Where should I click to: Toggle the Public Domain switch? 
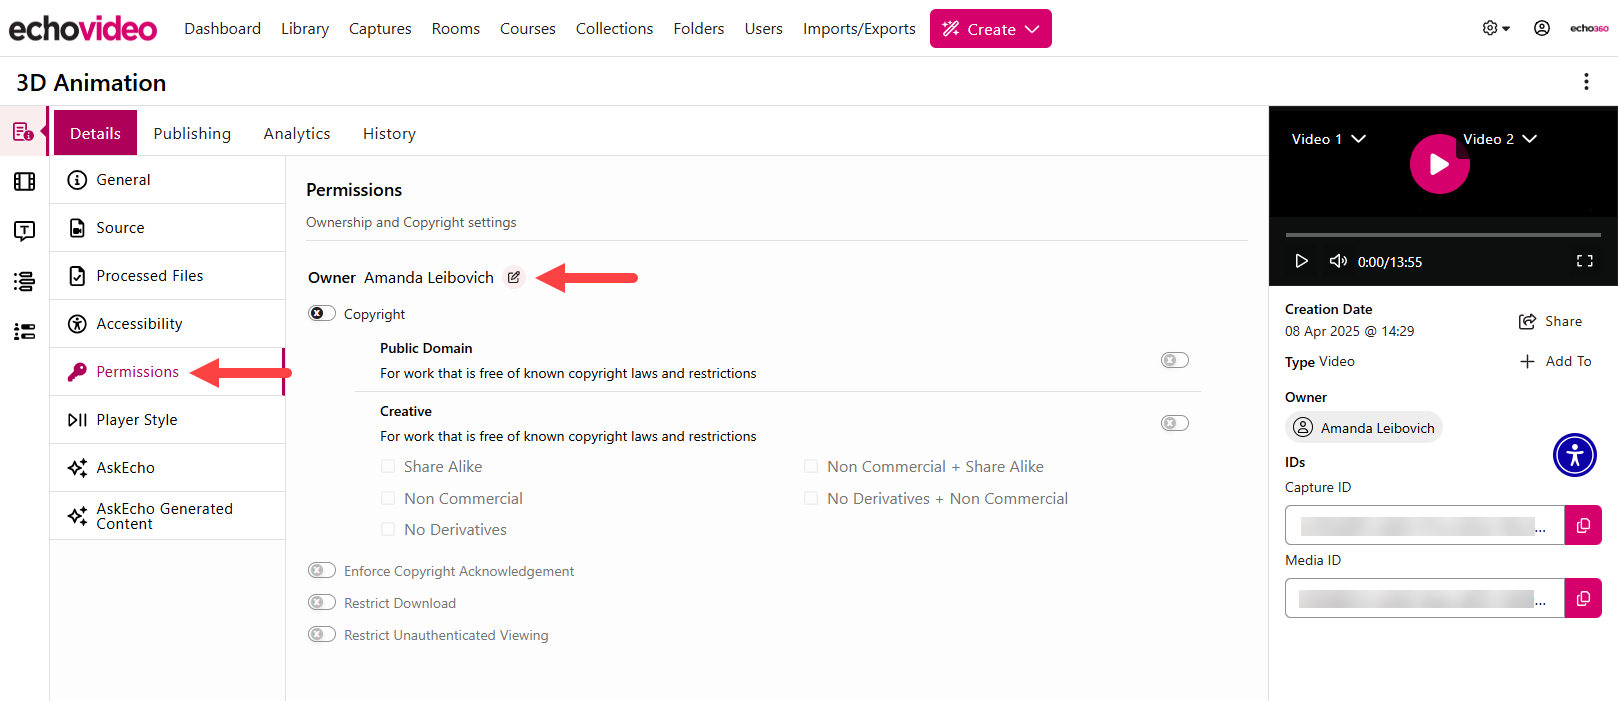point(1175,360)
